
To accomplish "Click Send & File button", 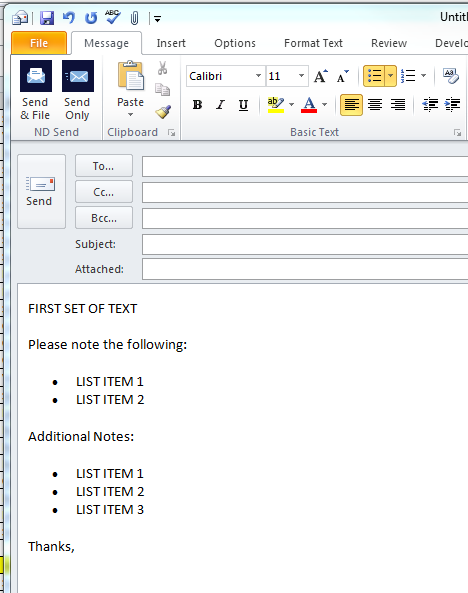I will (x=35, y=91).
